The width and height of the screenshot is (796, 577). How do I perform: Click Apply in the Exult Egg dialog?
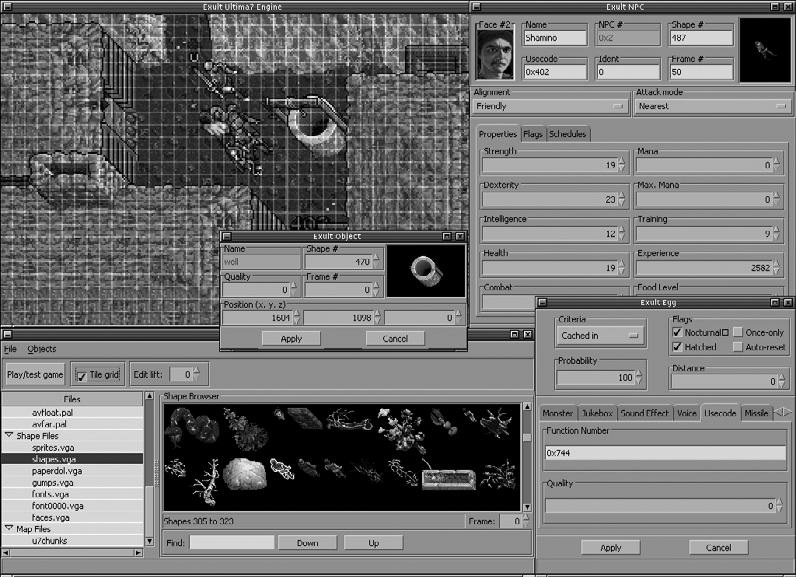click(610, 548)
